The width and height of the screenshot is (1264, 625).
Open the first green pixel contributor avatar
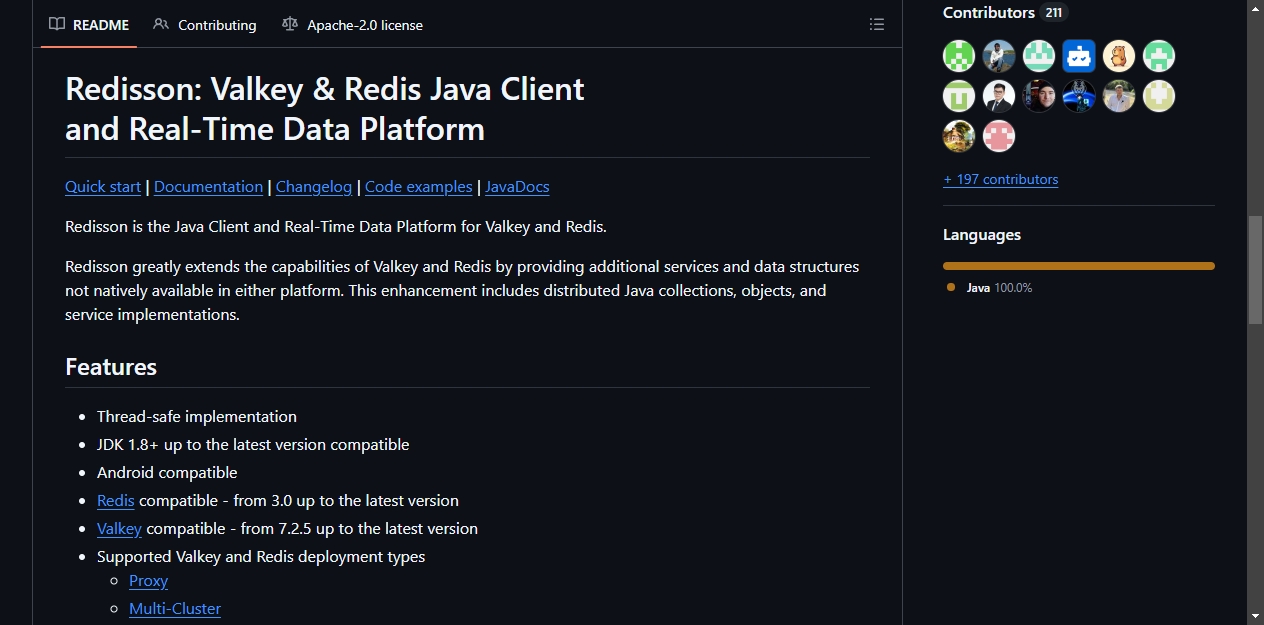(x=959, y=56)
